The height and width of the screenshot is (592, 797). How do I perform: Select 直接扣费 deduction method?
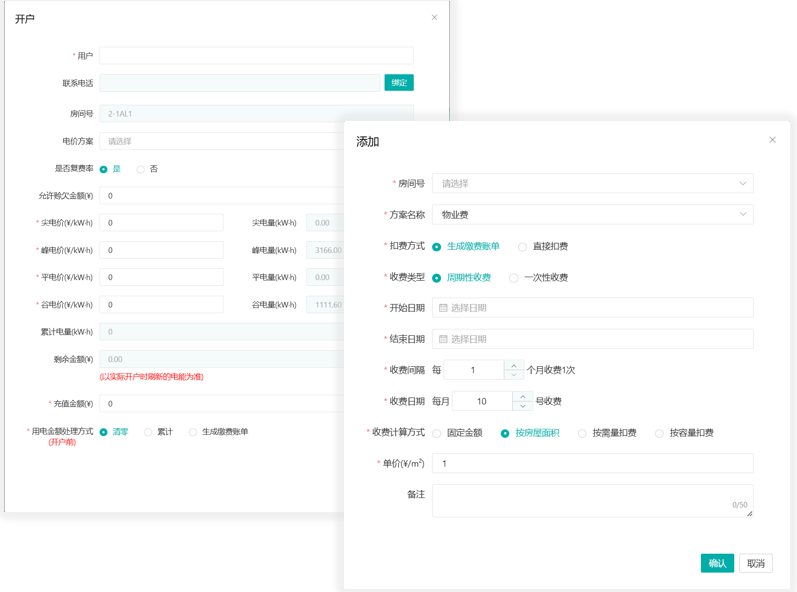pyautogui.click(x=522, y=246)
